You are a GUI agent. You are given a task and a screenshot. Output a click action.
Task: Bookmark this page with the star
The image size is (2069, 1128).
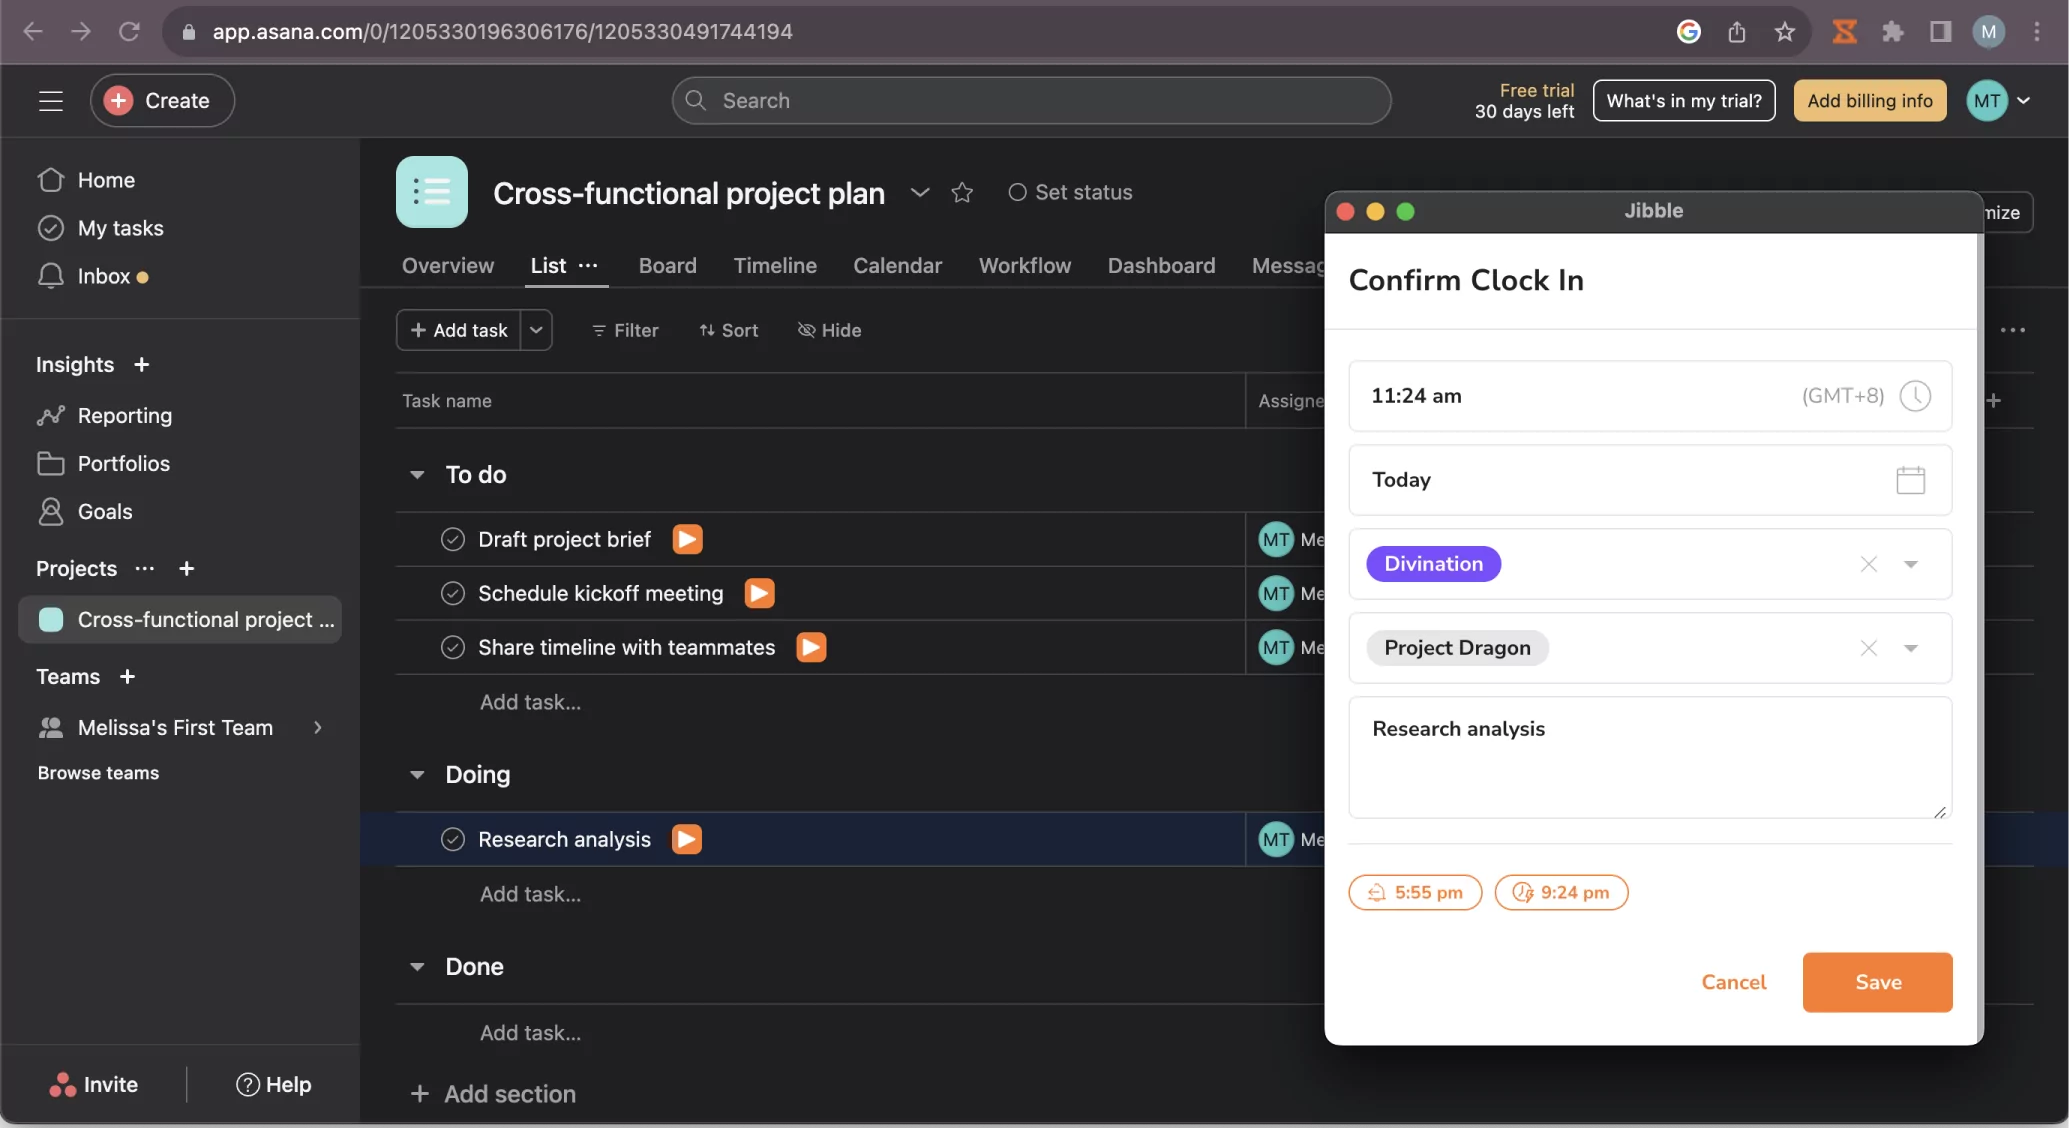point(1785,32)
